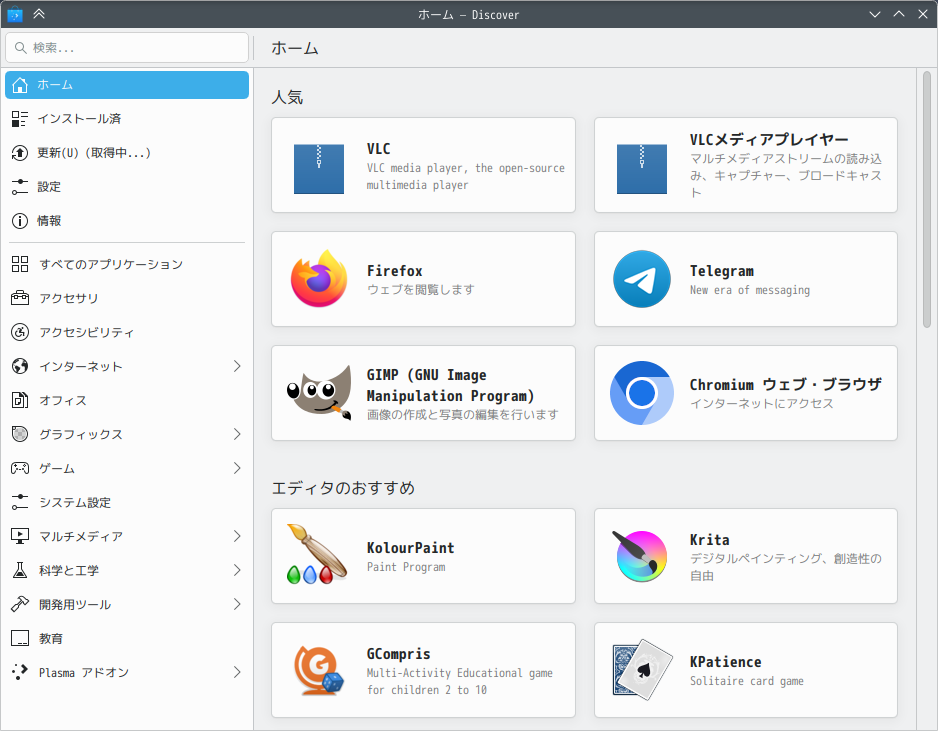Select the アクセサリ category label
Image resolution: width=938 pixels, height=731 pixels.
[69, 298]
